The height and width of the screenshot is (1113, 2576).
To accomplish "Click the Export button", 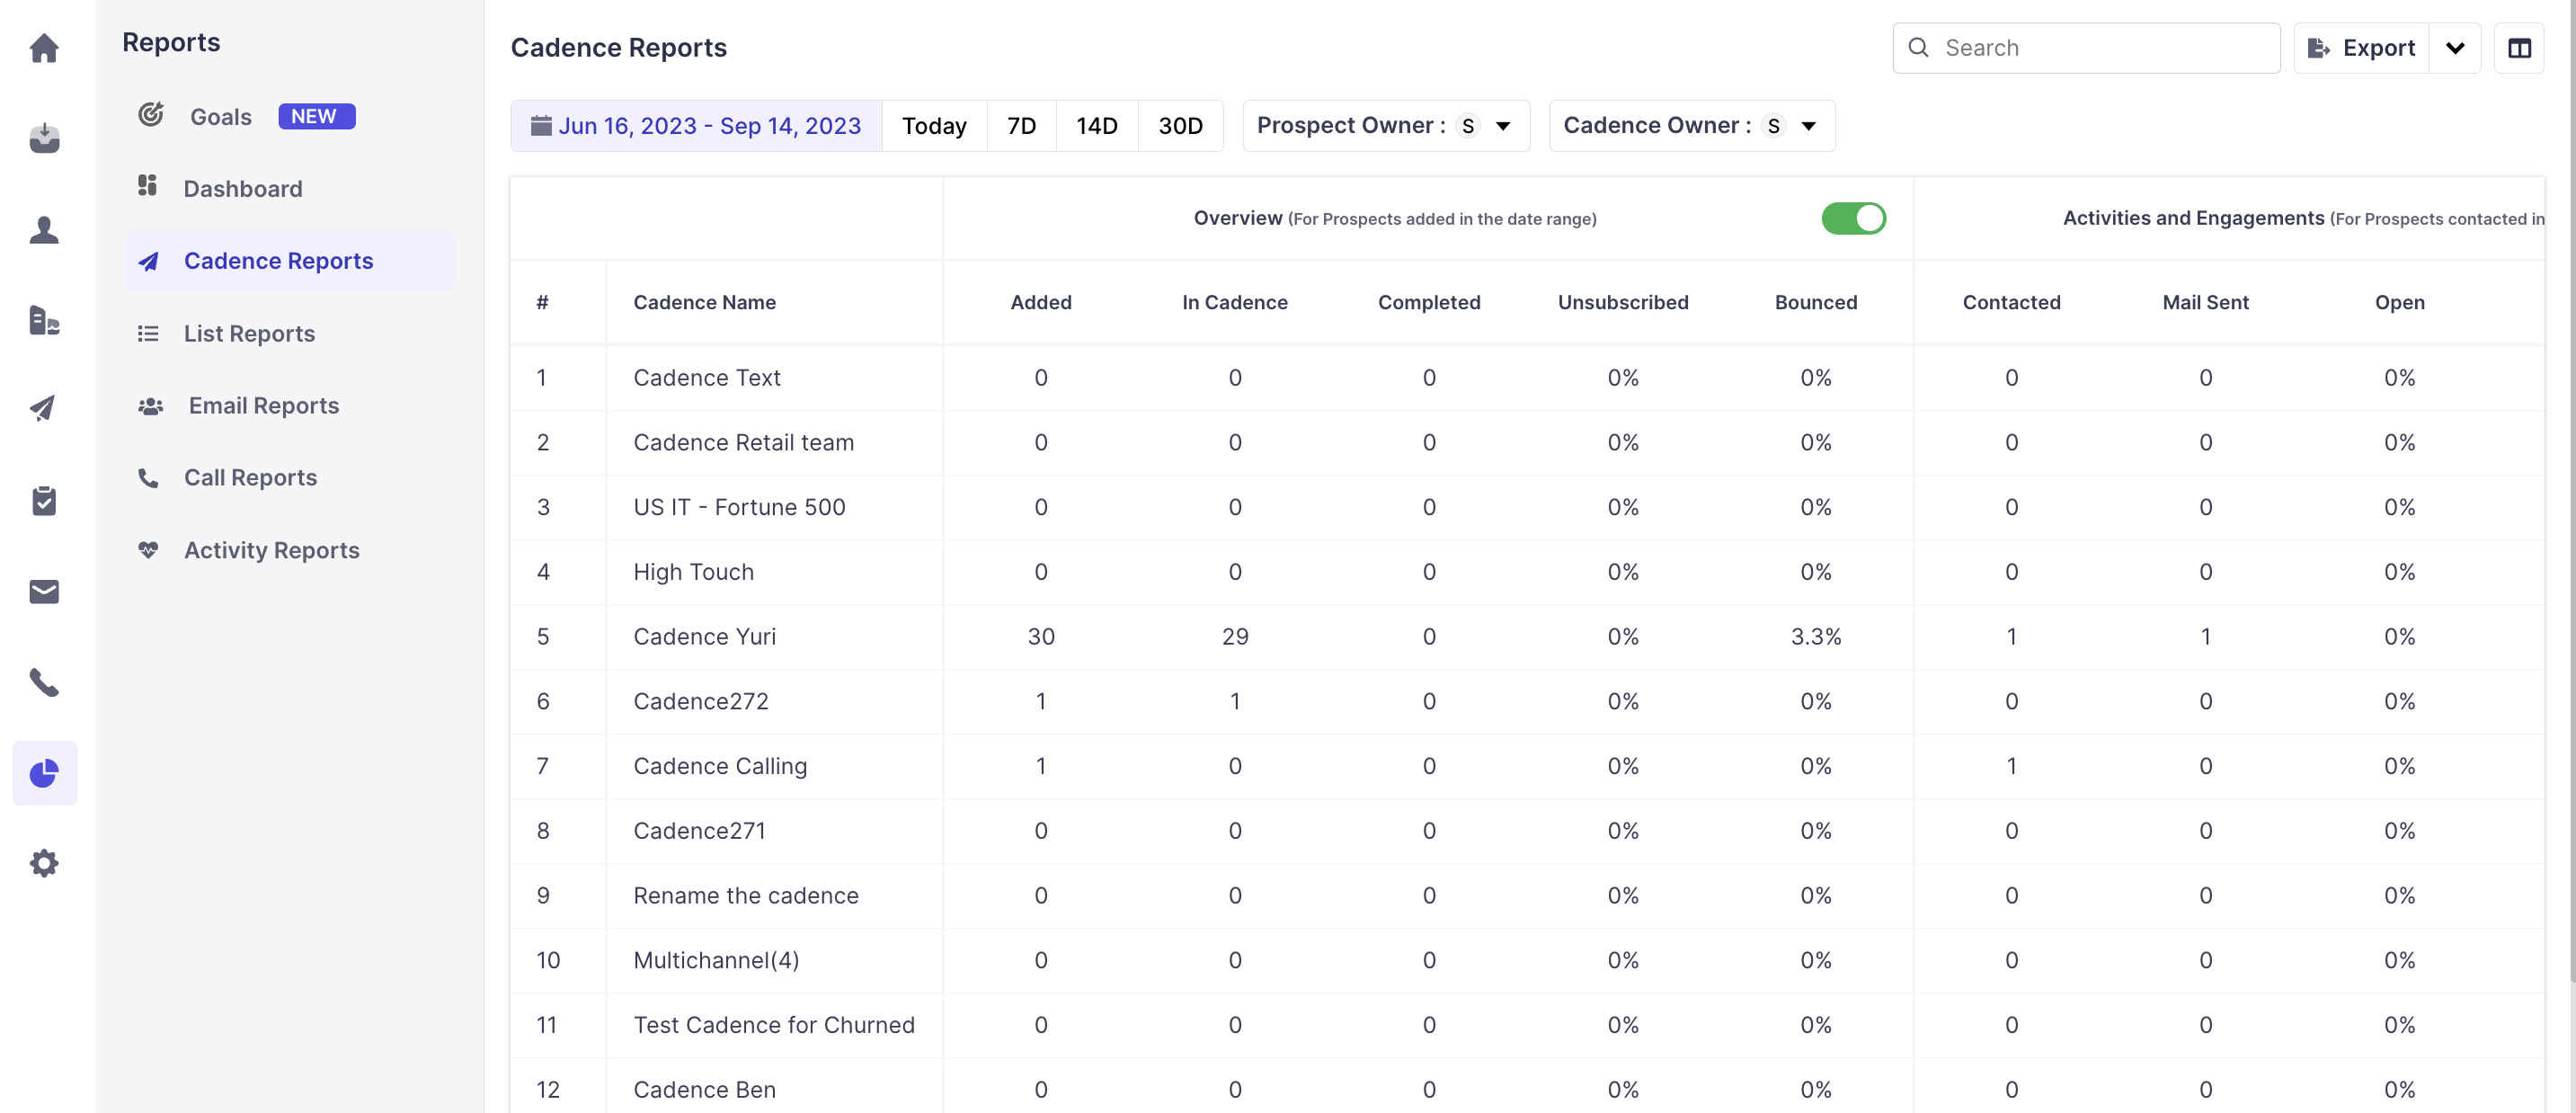I will [x=2361, y=48].
